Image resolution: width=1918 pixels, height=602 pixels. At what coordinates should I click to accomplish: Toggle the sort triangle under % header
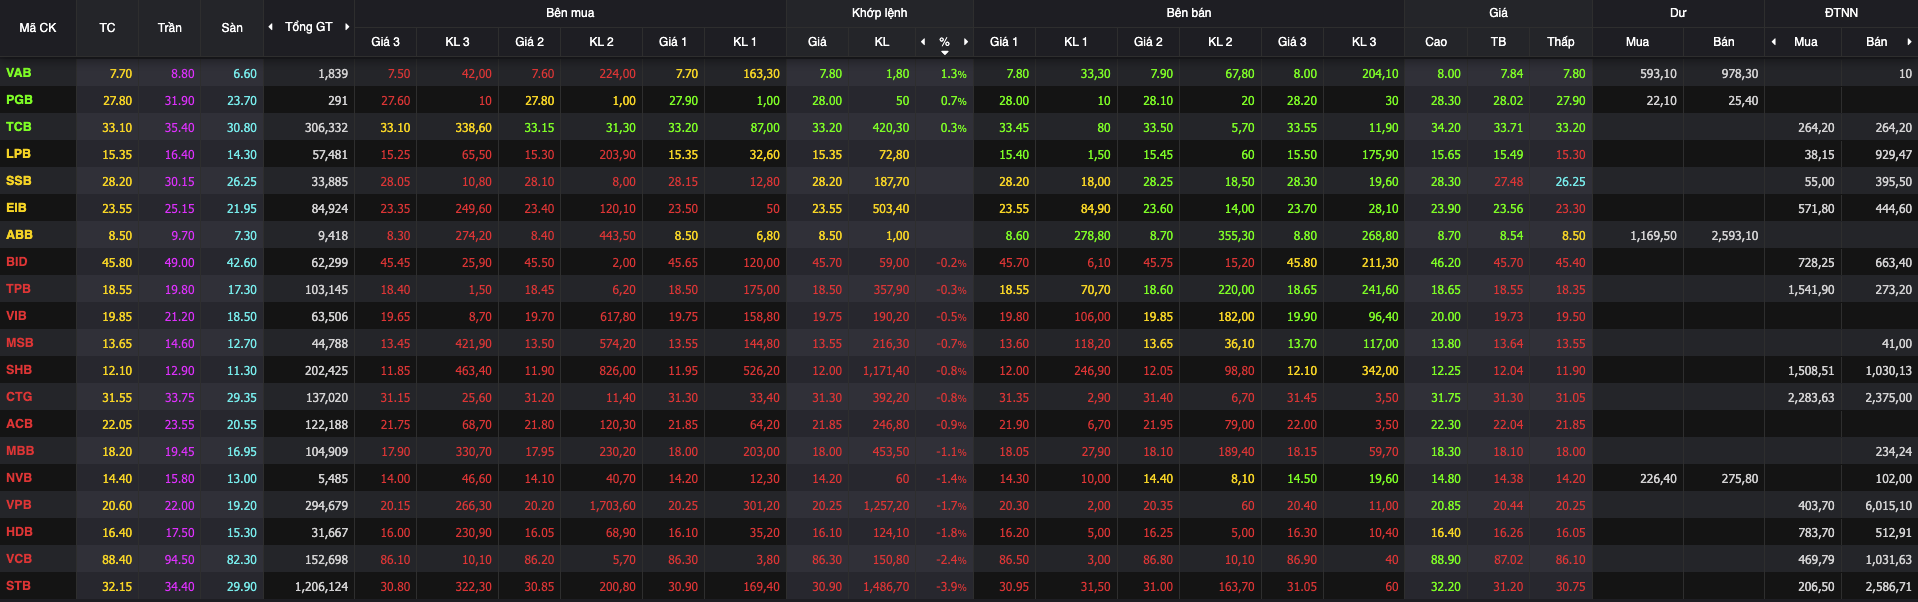(945, 52)
